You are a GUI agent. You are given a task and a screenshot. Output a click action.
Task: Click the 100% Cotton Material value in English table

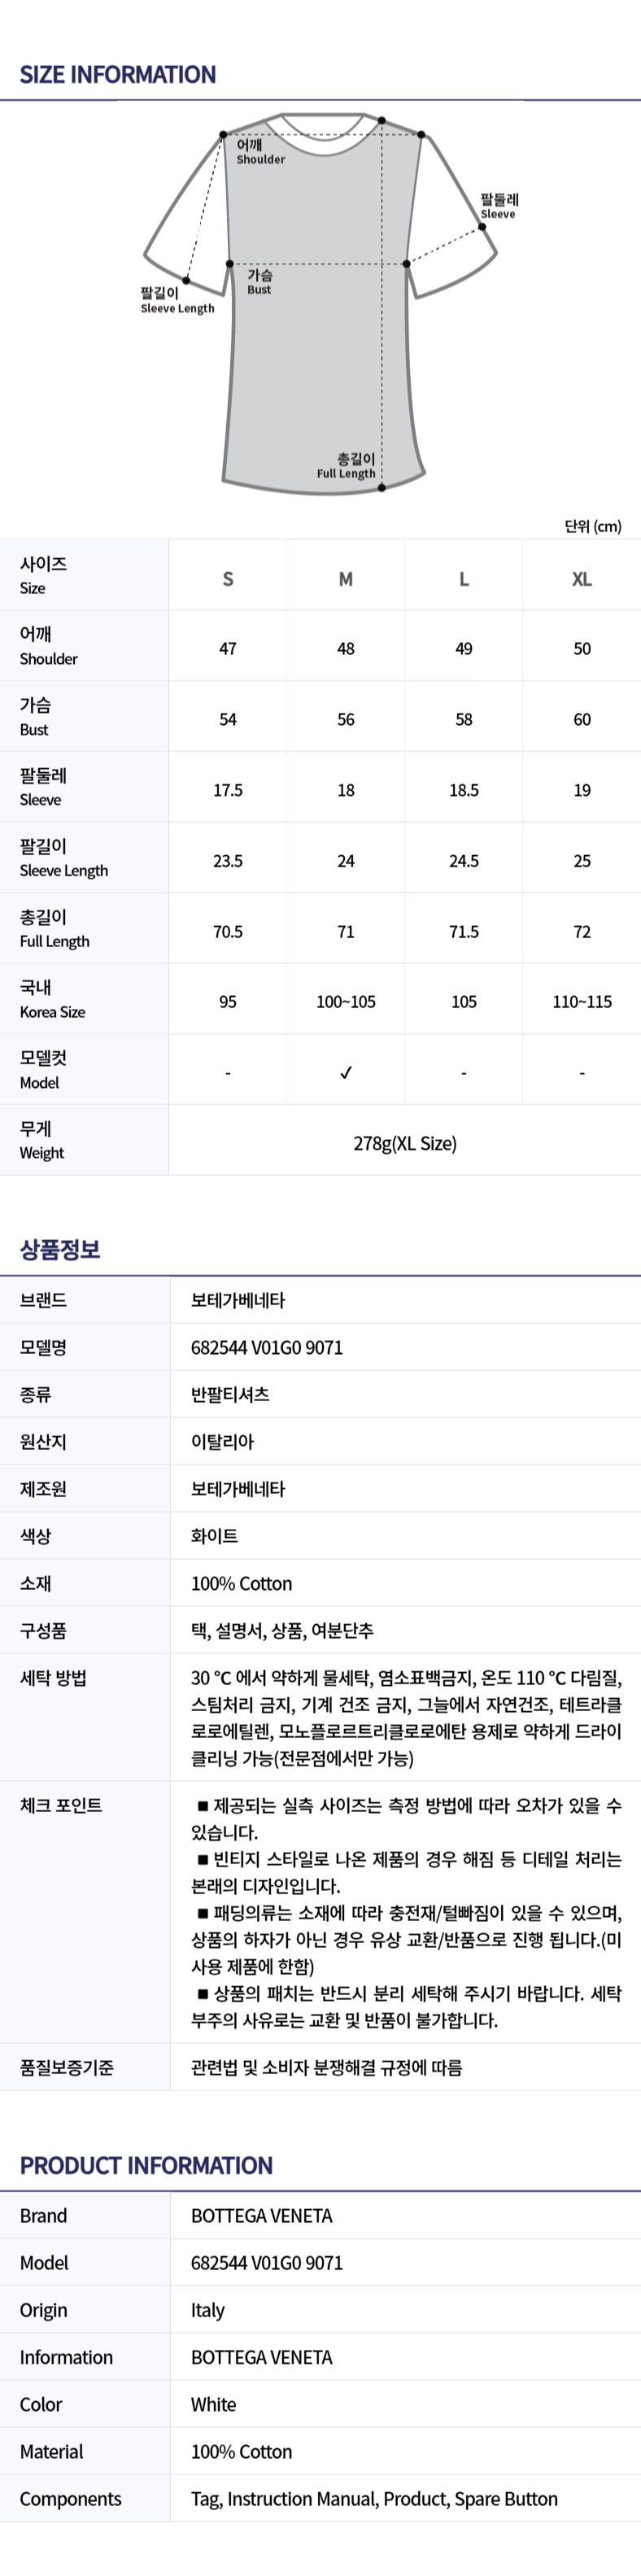coord(242,2452)
